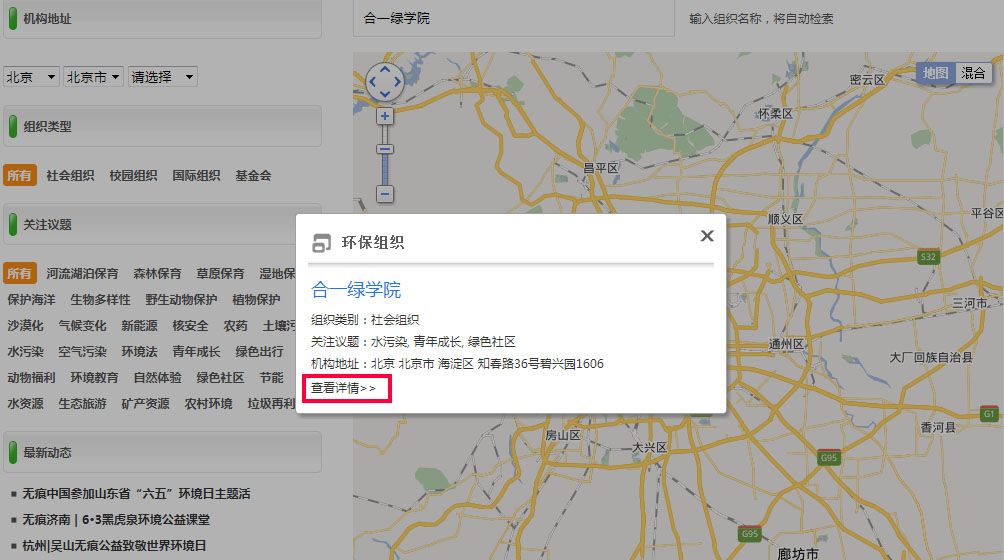Filter by 气候变化 topic

(82, 326)
